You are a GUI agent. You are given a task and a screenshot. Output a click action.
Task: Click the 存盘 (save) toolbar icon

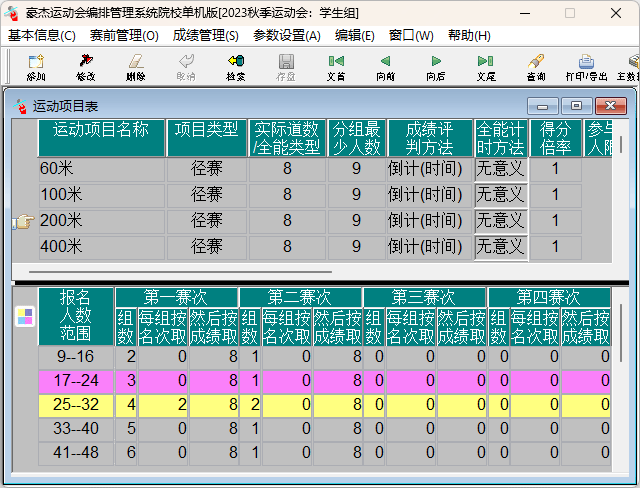point(286,67)
